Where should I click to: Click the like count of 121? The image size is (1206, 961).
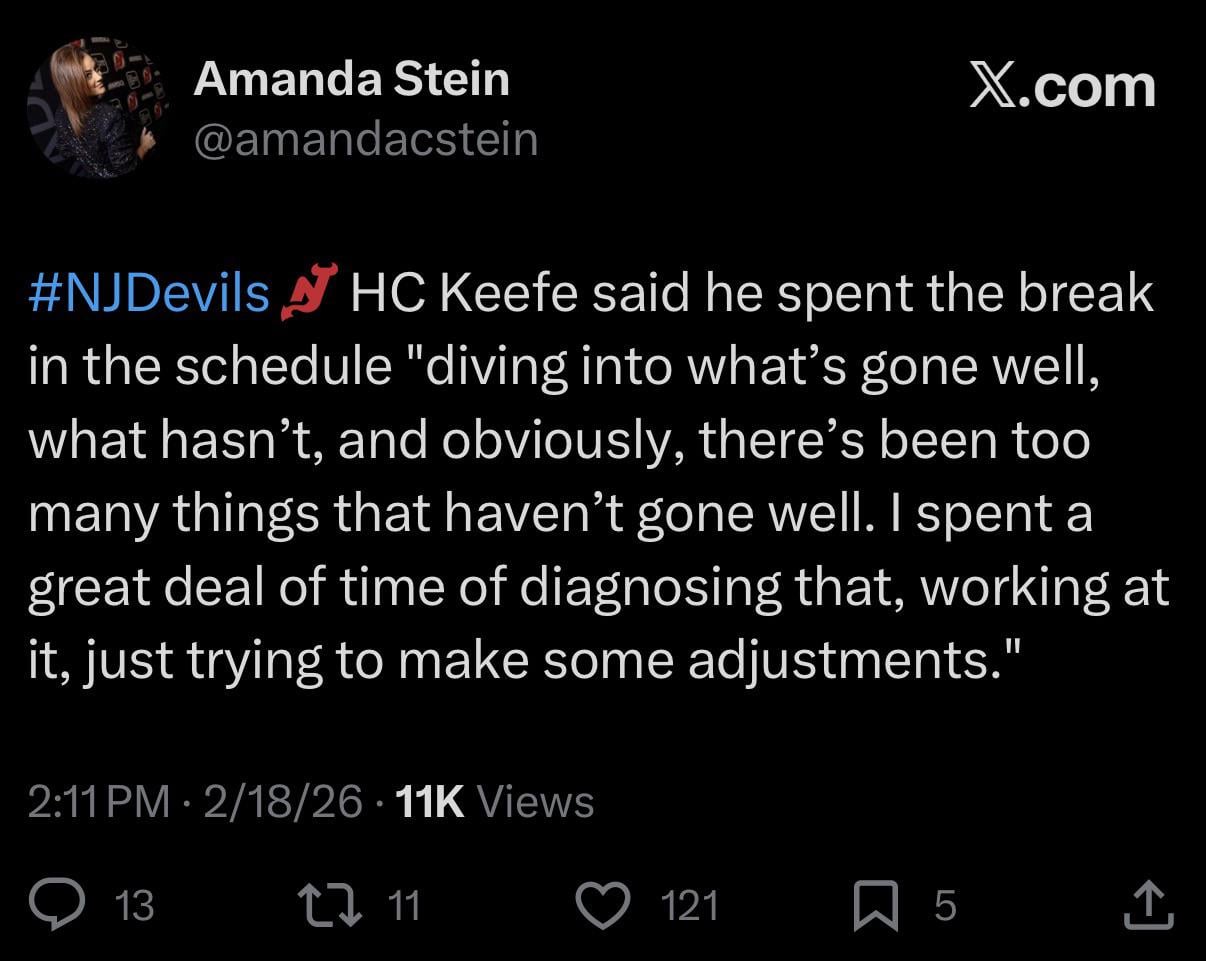tap(690, 906)
